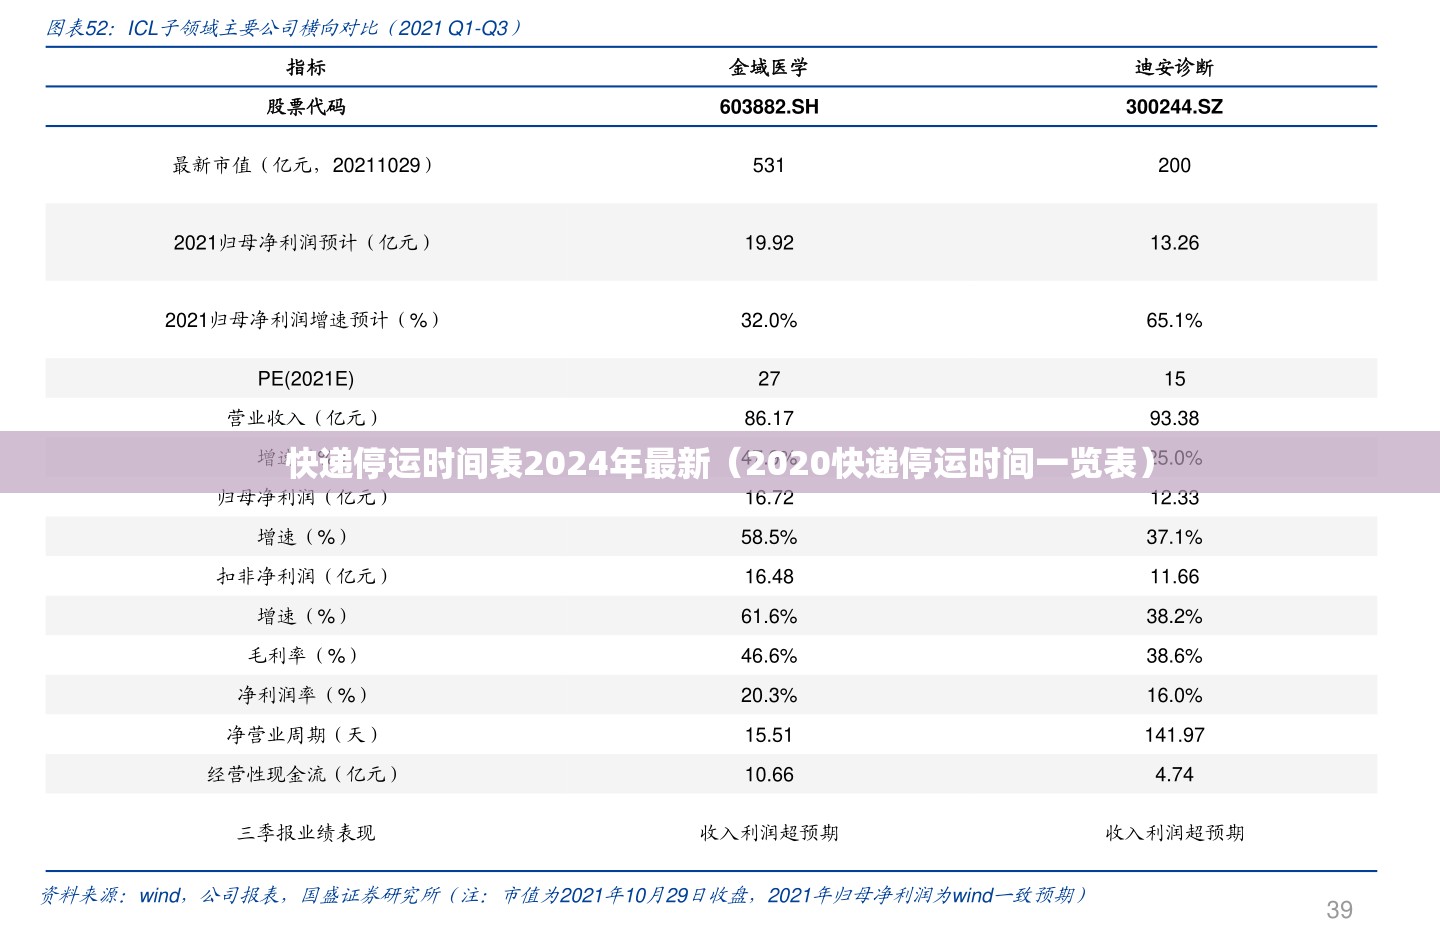
Task: Select forecast growth value 32.0%
Action: click(769, 321)
